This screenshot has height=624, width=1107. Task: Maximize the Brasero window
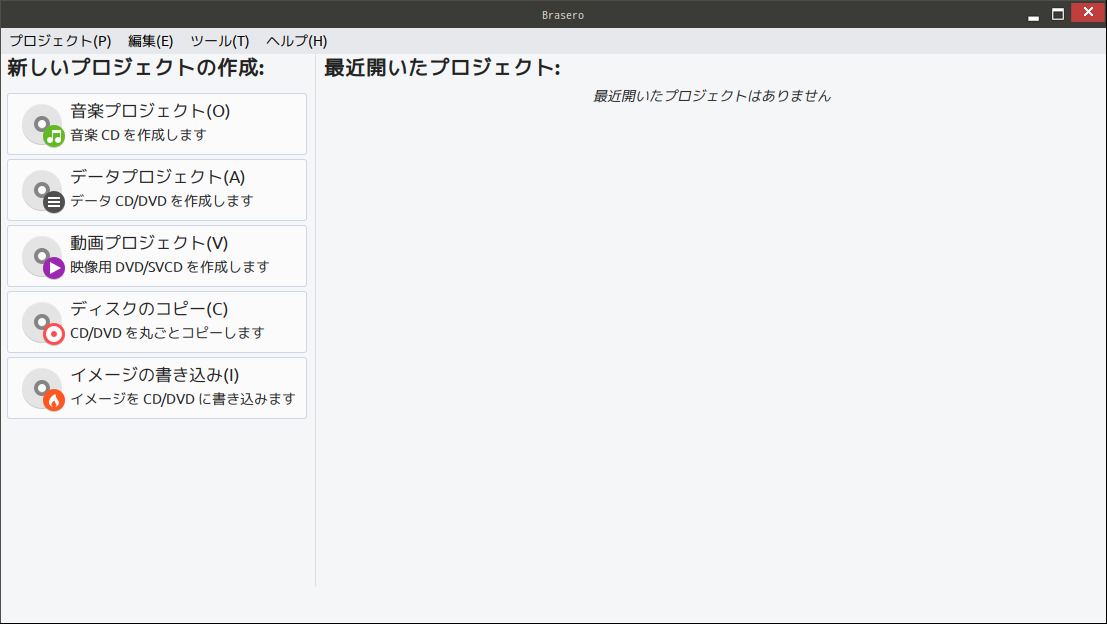[1058, 14]
